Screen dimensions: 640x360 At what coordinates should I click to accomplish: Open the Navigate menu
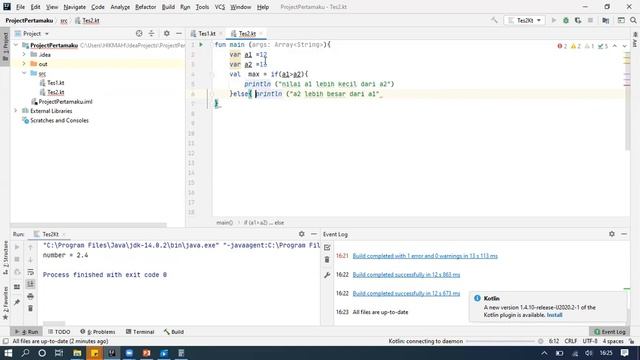[75, 7]
